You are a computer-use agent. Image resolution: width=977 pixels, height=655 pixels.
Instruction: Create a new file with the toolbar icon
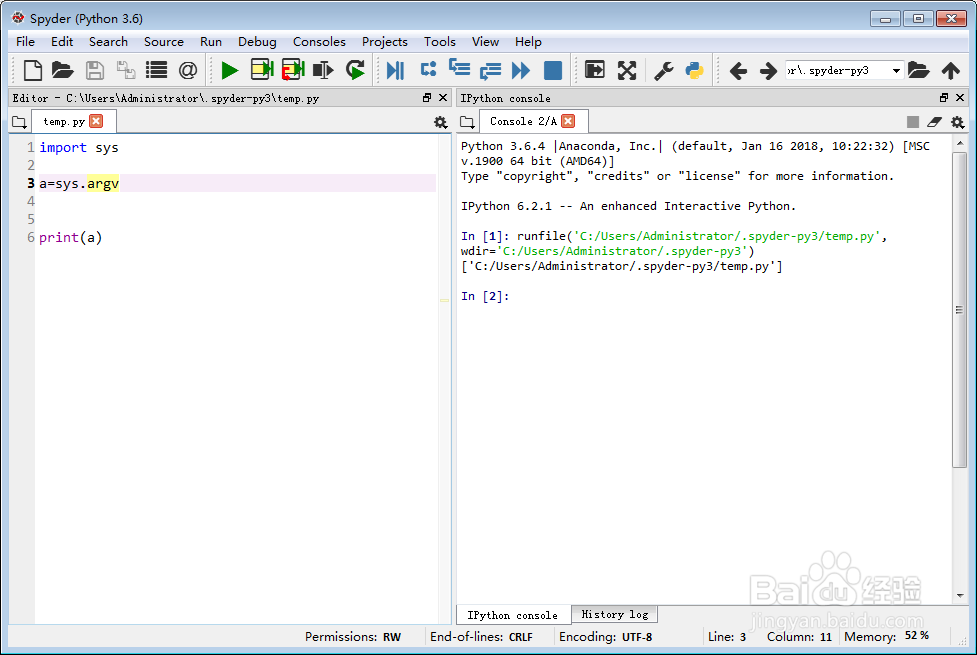click(32, 70)
